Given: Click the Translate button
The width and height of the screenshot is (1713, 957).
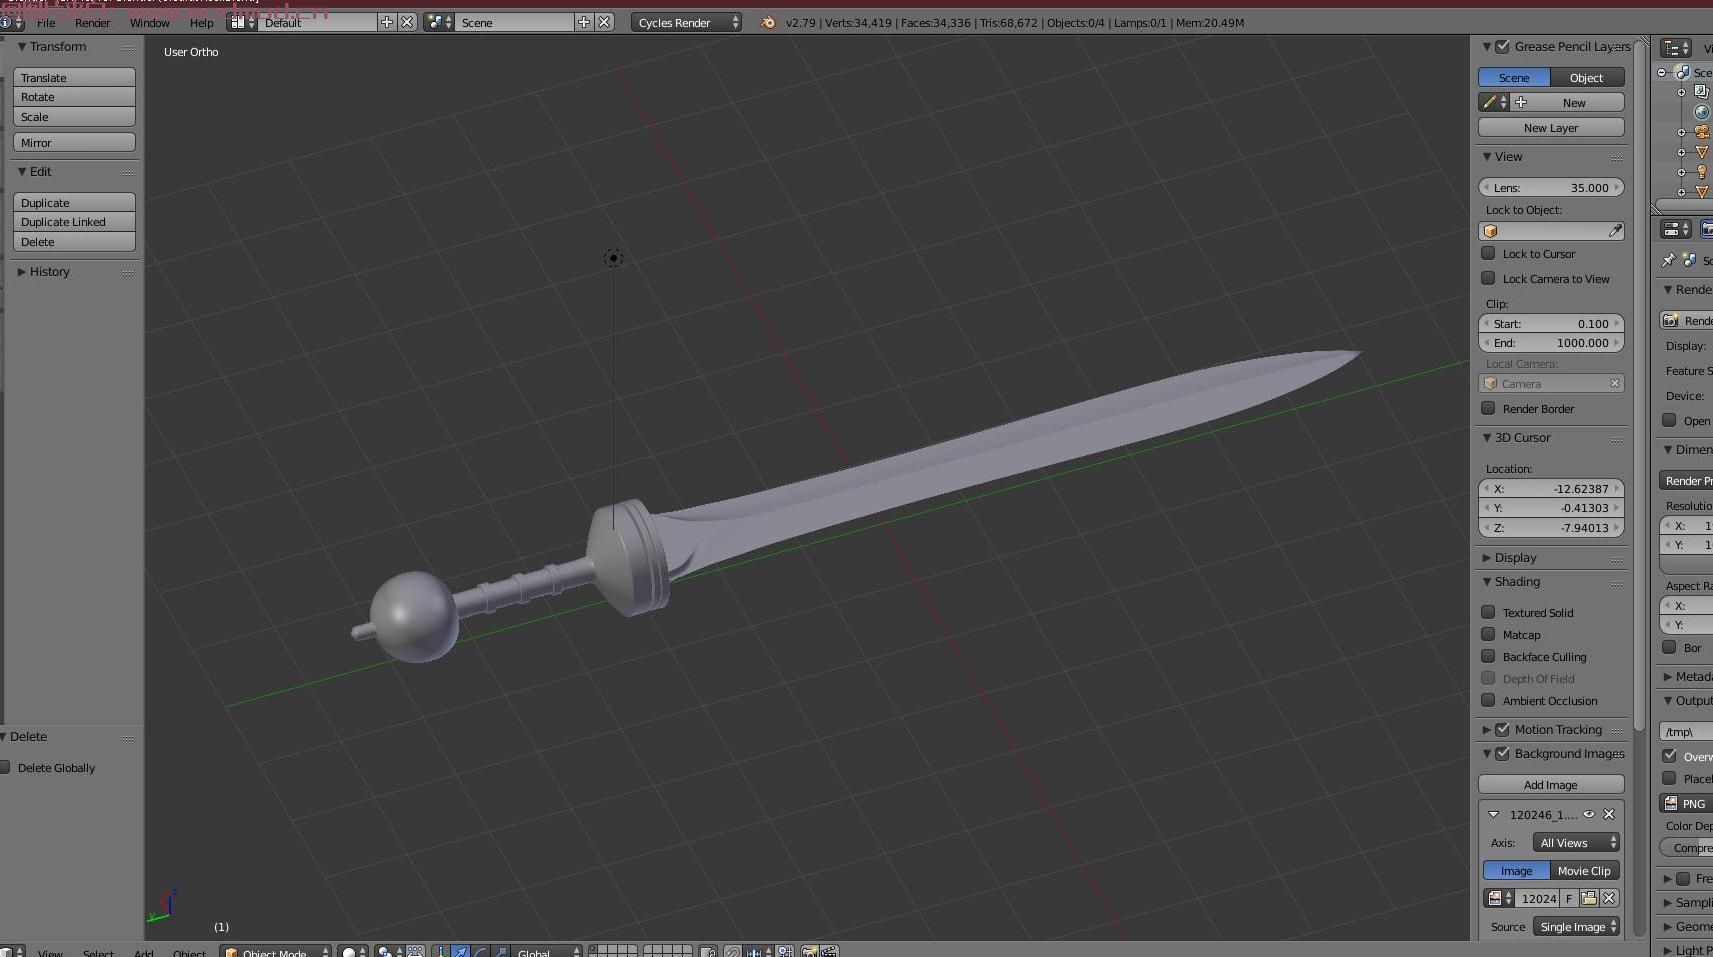Looking at the screenshot, I should click(74, 77).
